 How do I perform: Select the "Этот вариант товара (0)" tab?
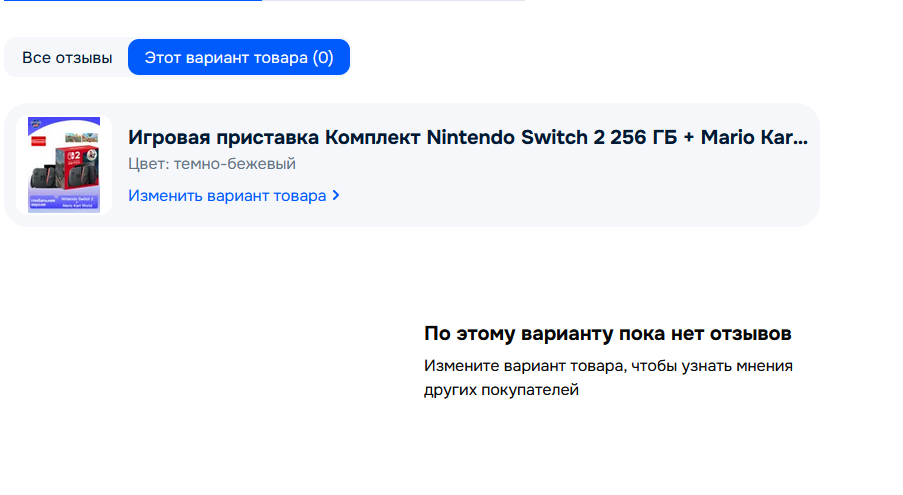[x=239, y=58]
